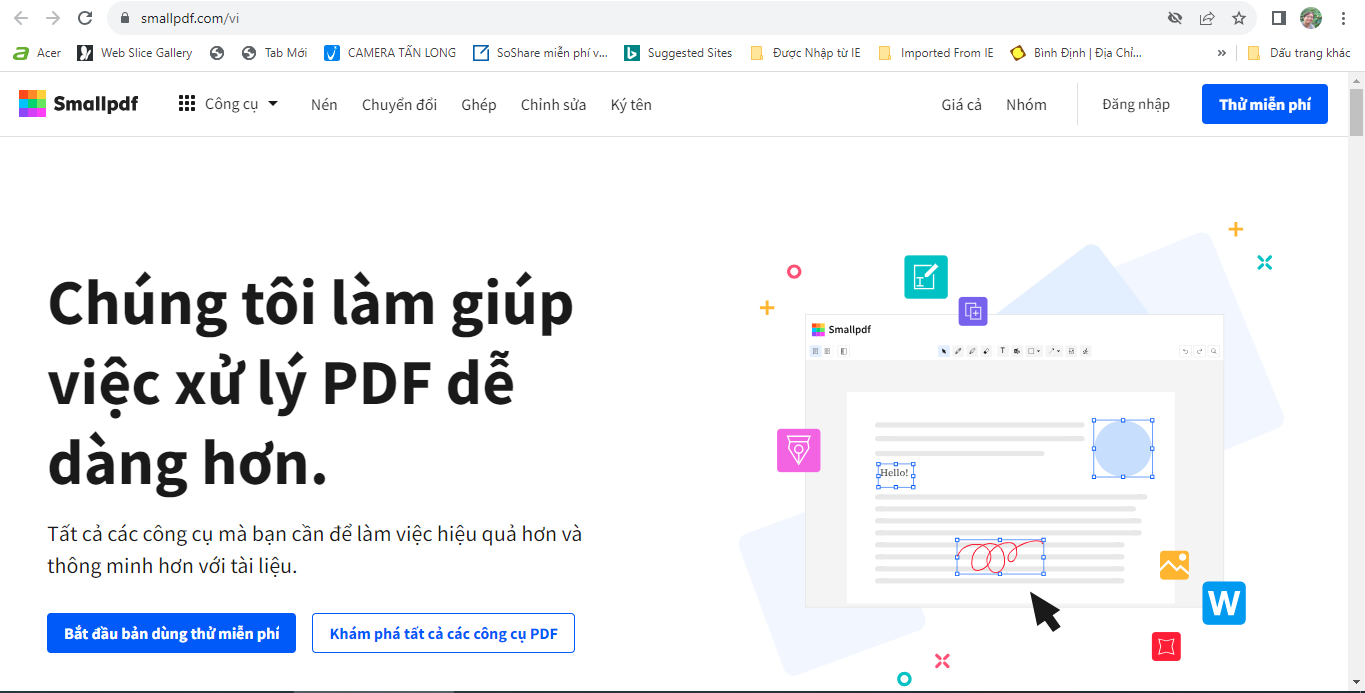Open the Acer bookmark
This screenshot has width=1365, height=693.
pos(36,53)
